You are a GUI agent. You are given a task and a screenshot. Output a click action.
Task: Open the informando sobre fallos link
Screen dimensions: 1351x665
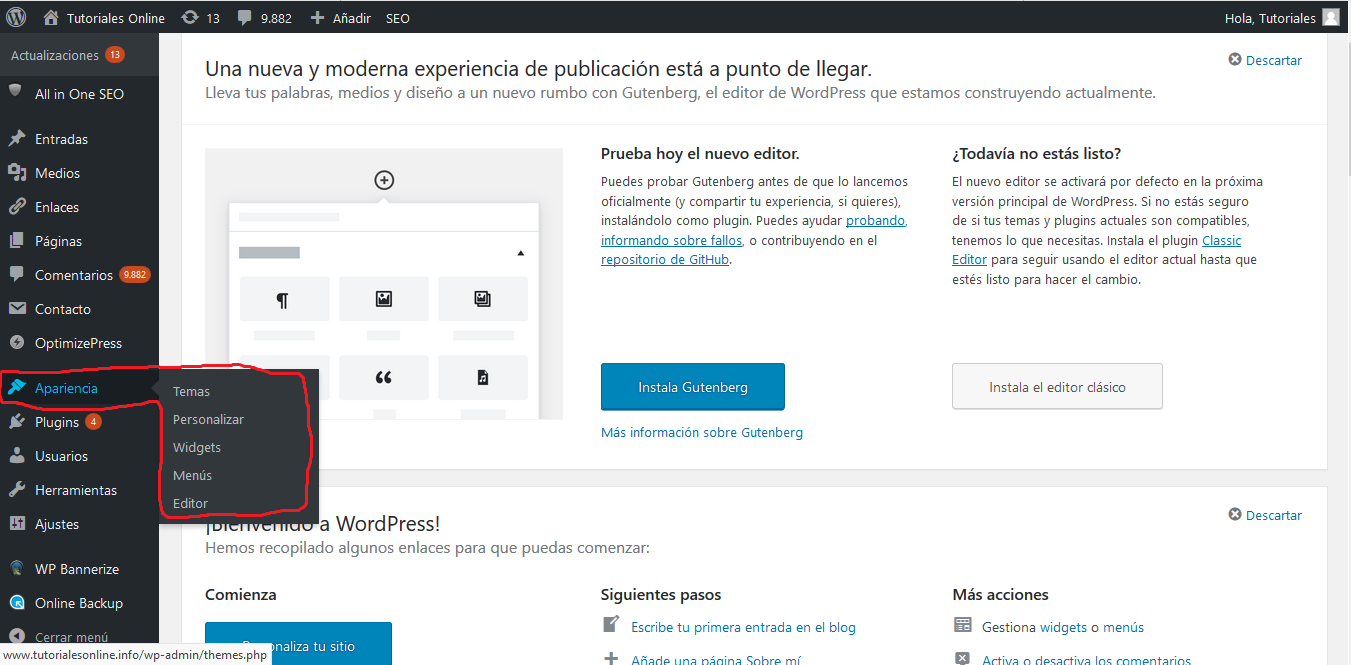[671, 240]
